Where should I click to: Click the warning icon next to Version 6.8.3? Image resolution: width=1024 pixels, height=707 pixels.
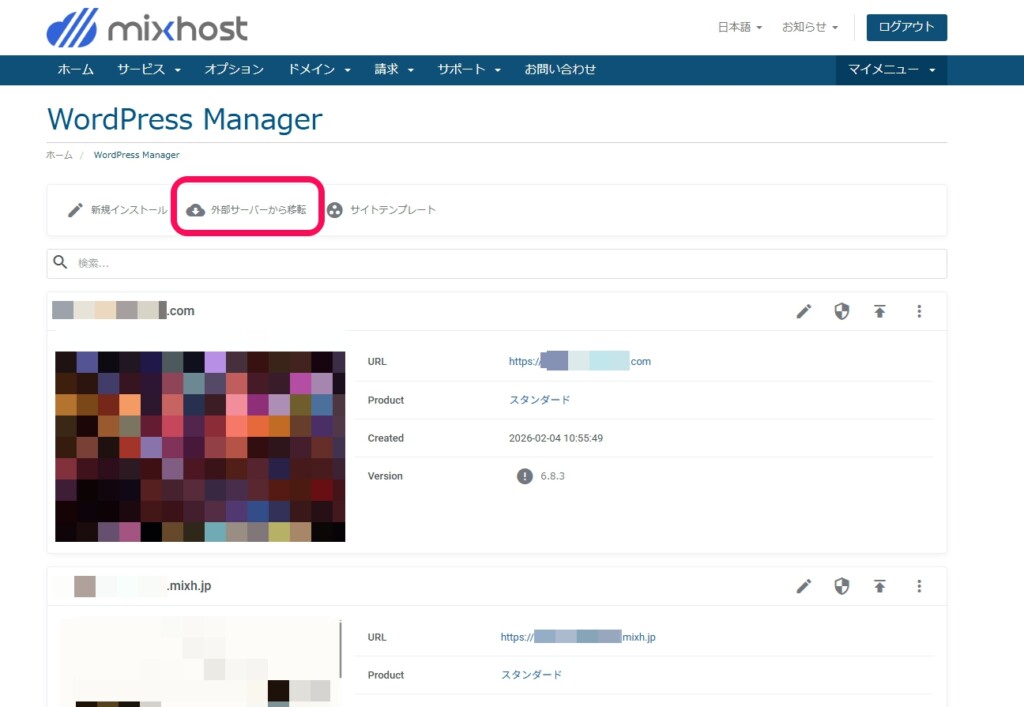click(524, 476)
